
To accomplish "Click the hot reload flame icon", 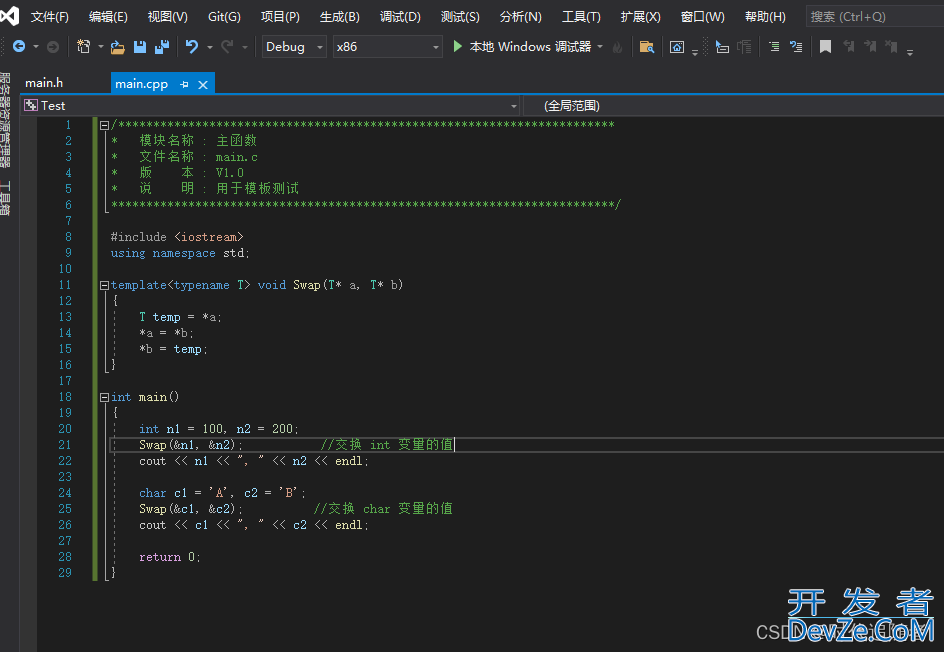I will pos(617,47).
